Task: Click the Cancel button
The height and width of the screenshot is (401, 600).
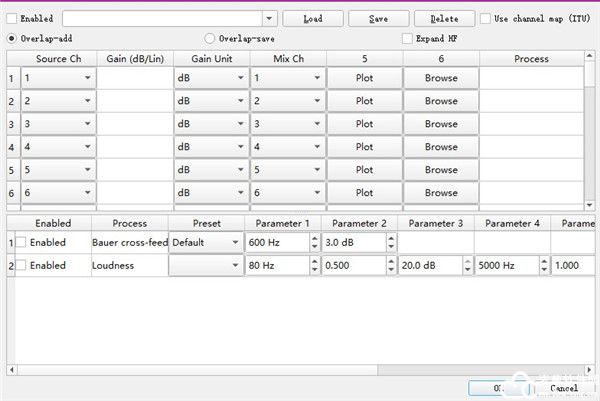Action: 562,388
